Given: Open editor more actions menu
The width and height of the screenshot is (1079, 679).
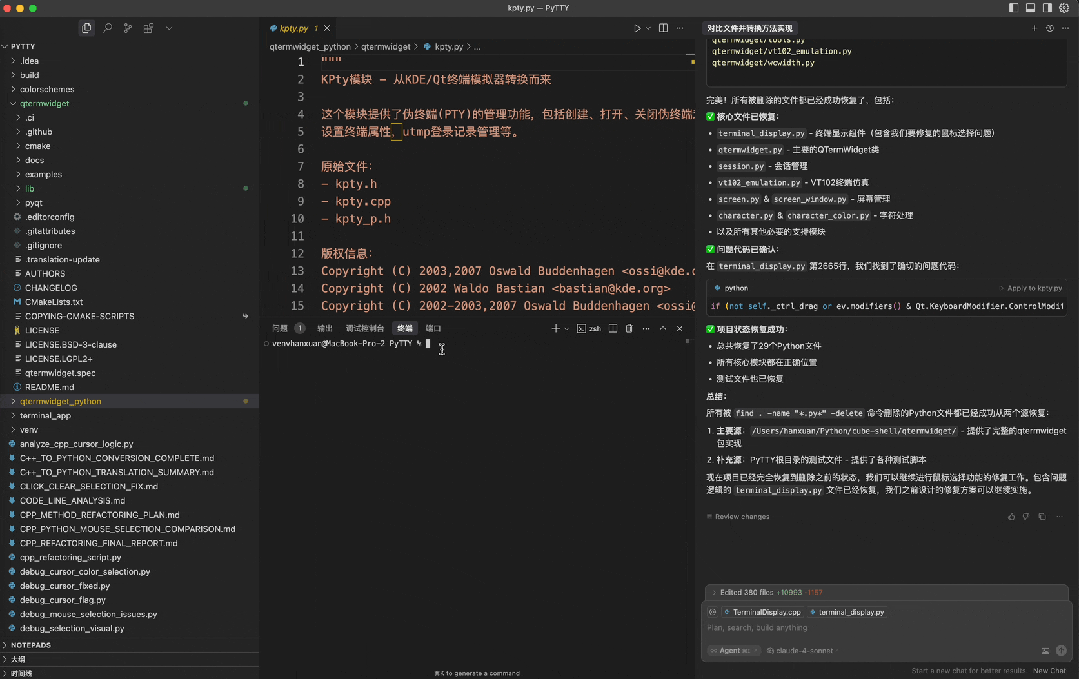Looking at the screenshot, I should [x=681, y=28].
